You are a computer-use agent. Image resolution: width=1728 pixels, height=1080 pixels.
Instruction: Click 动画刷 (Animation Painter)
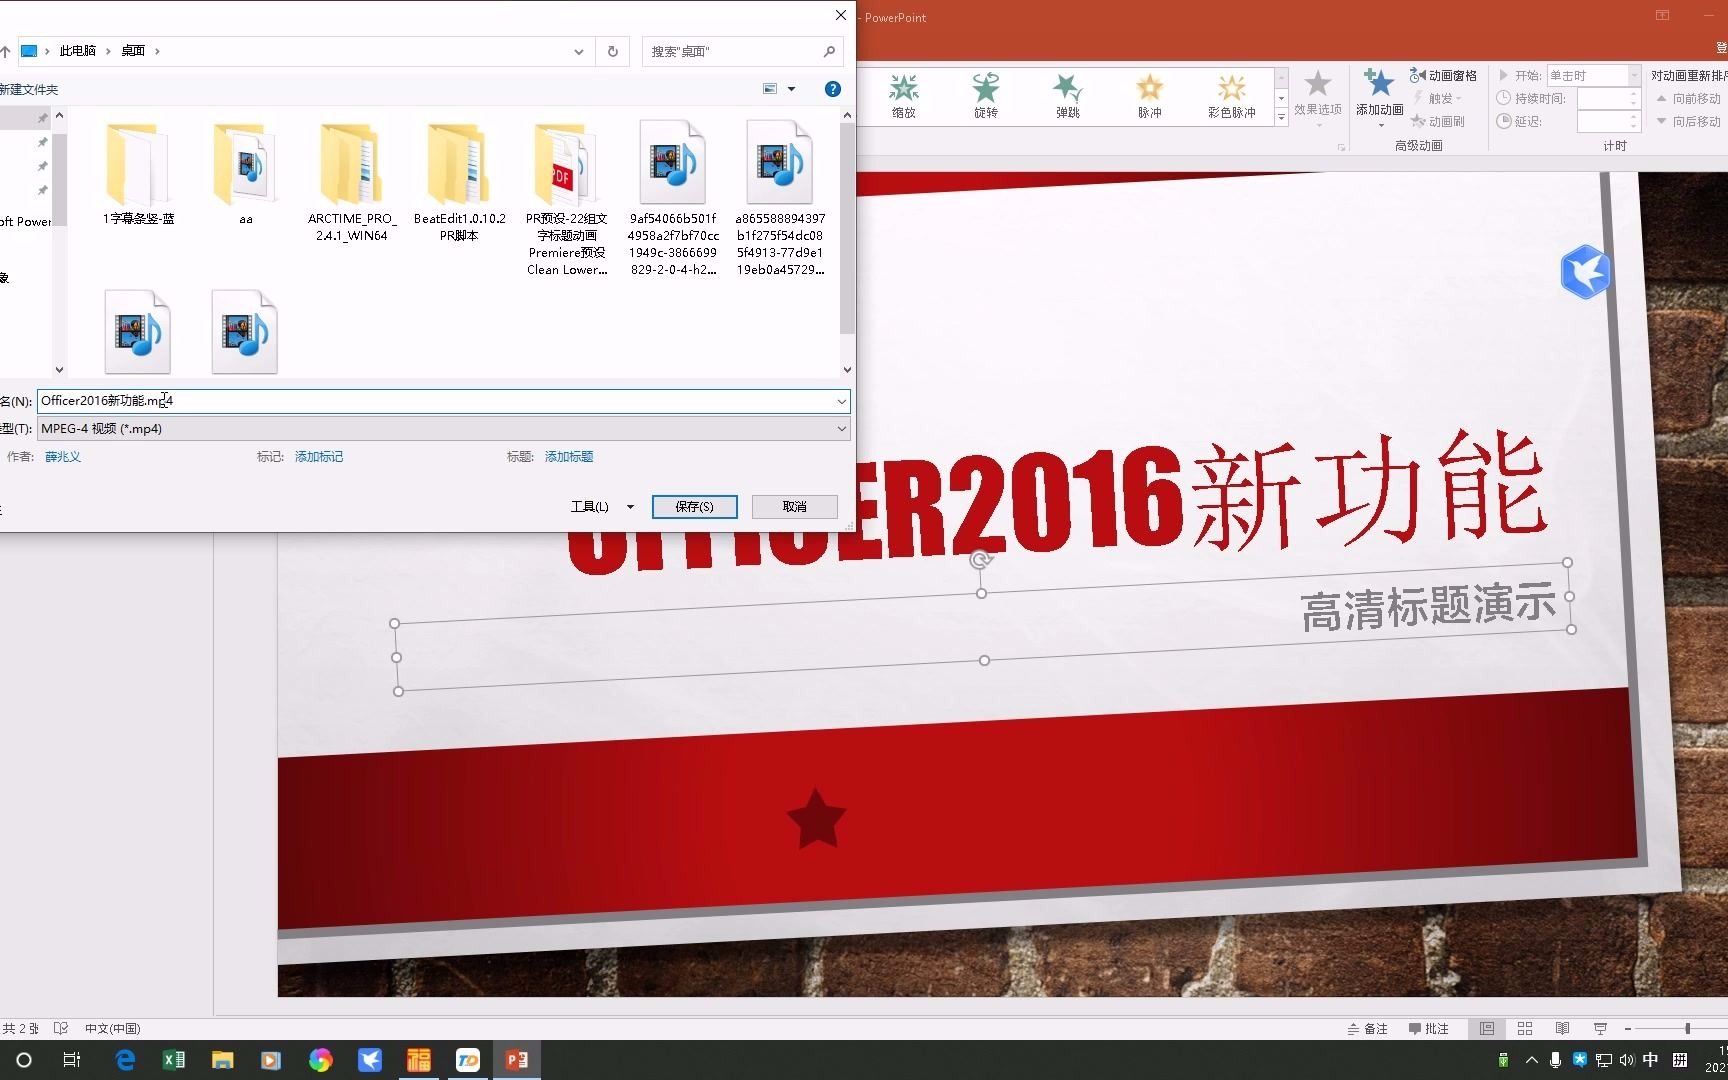[x=1438, y=121]
